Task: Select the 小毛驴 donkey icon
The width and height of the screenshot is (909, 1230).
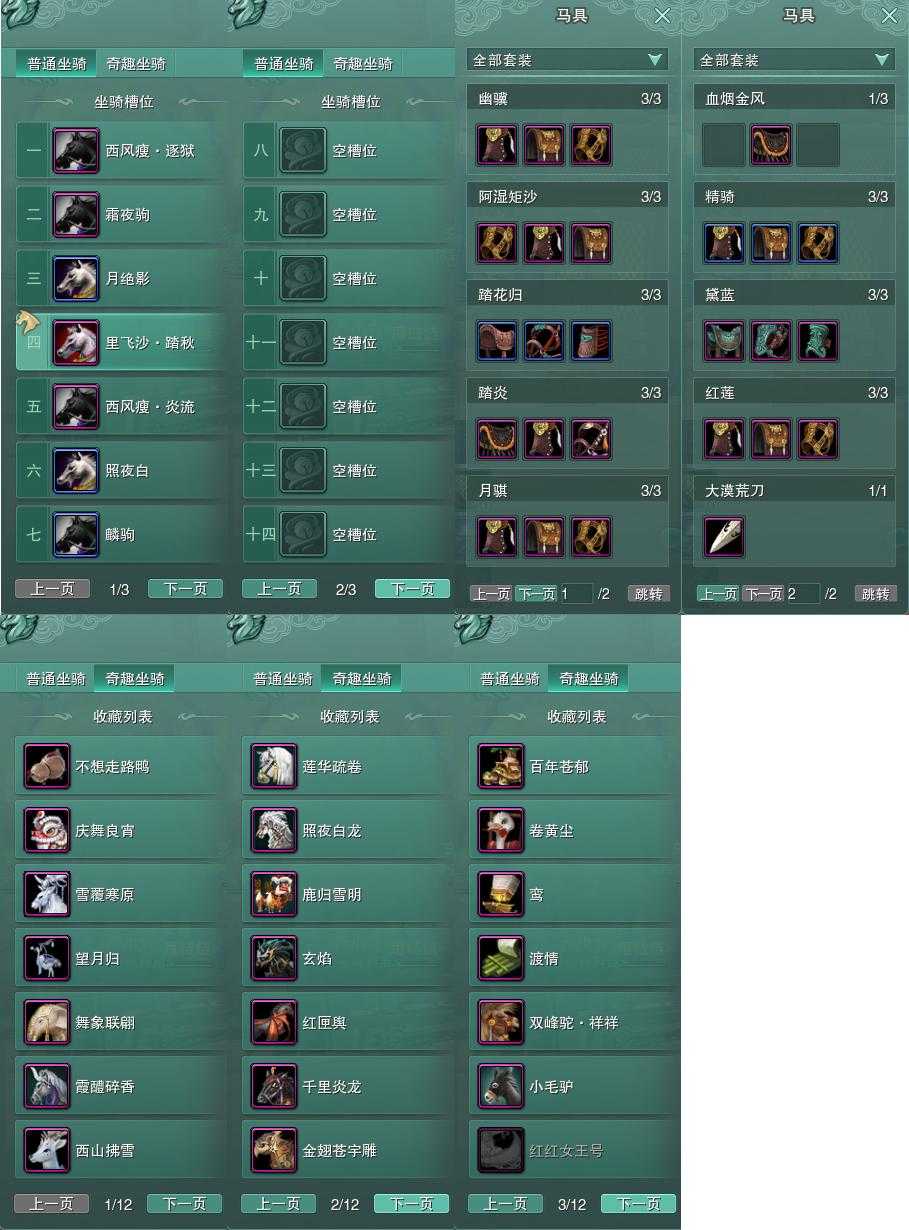Action: [x=501, y=1087]
